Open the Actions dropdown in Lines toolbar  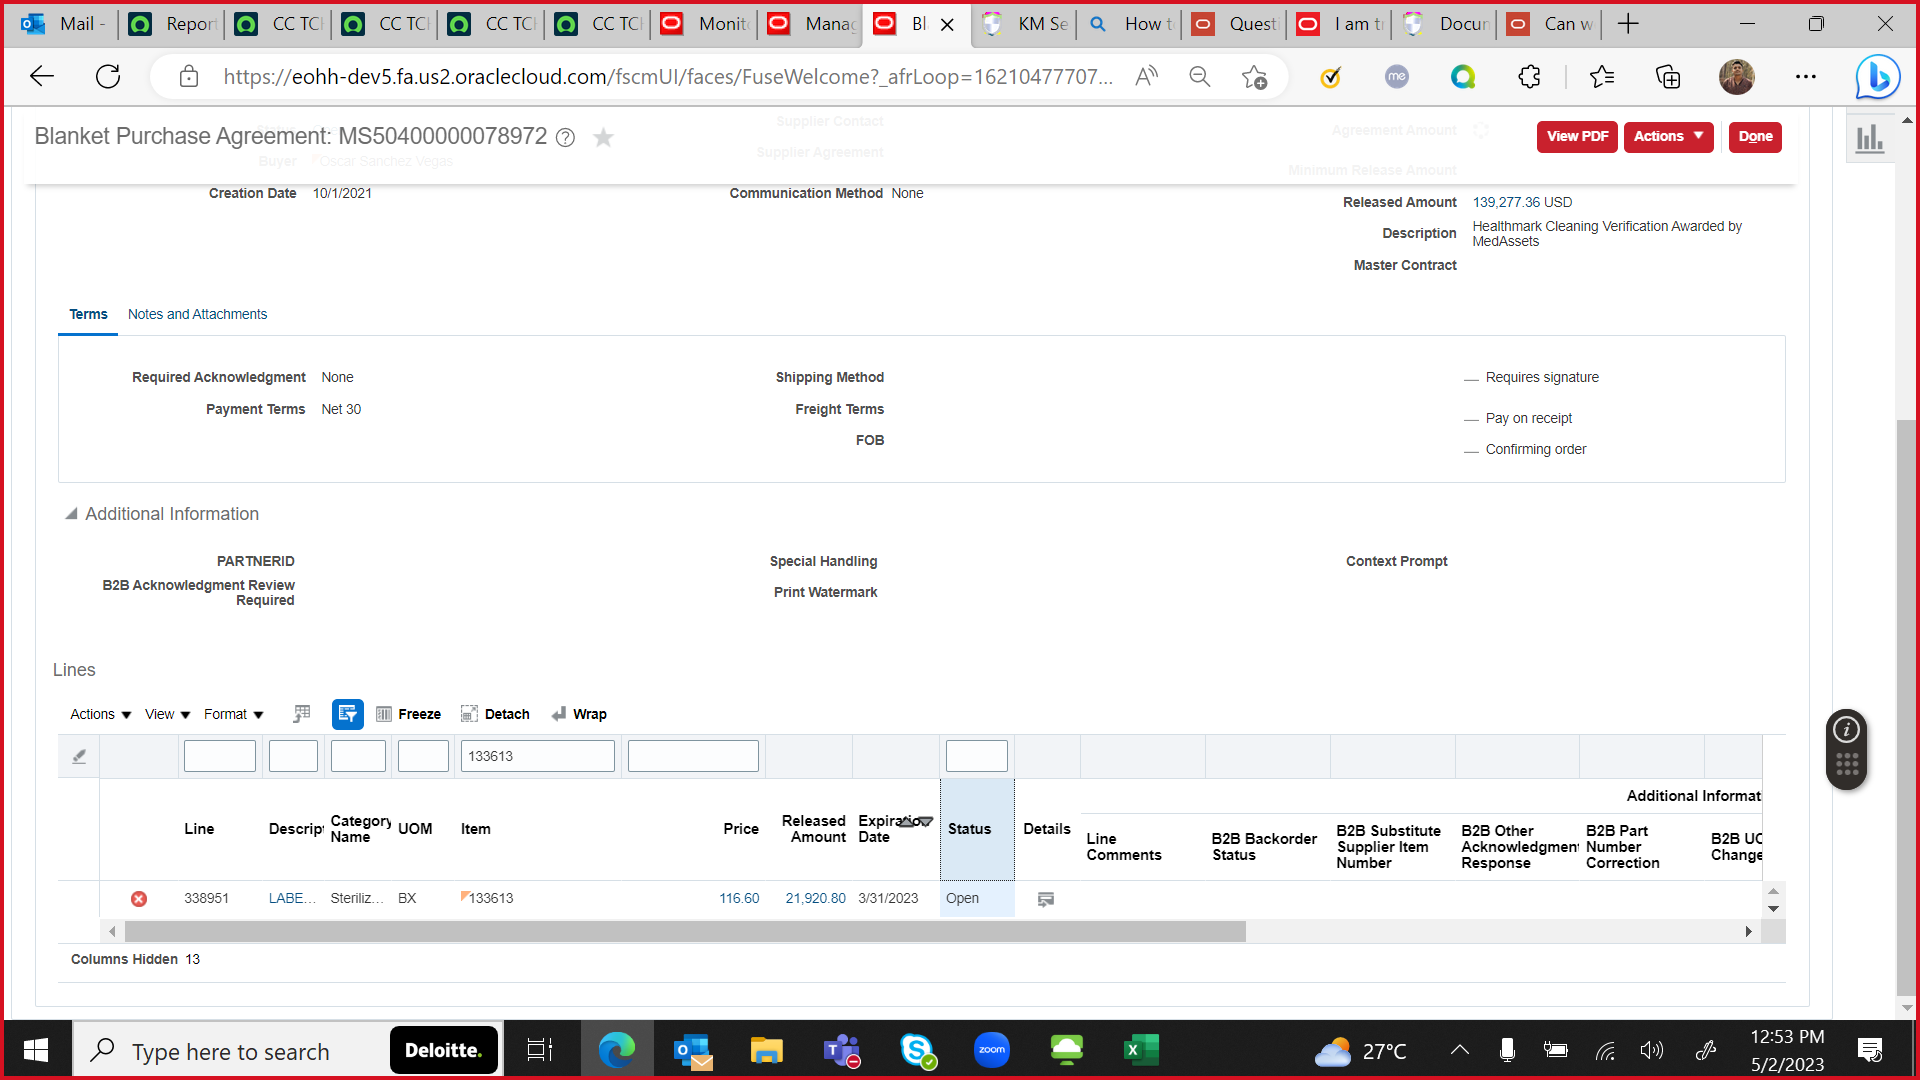point(93,714)
